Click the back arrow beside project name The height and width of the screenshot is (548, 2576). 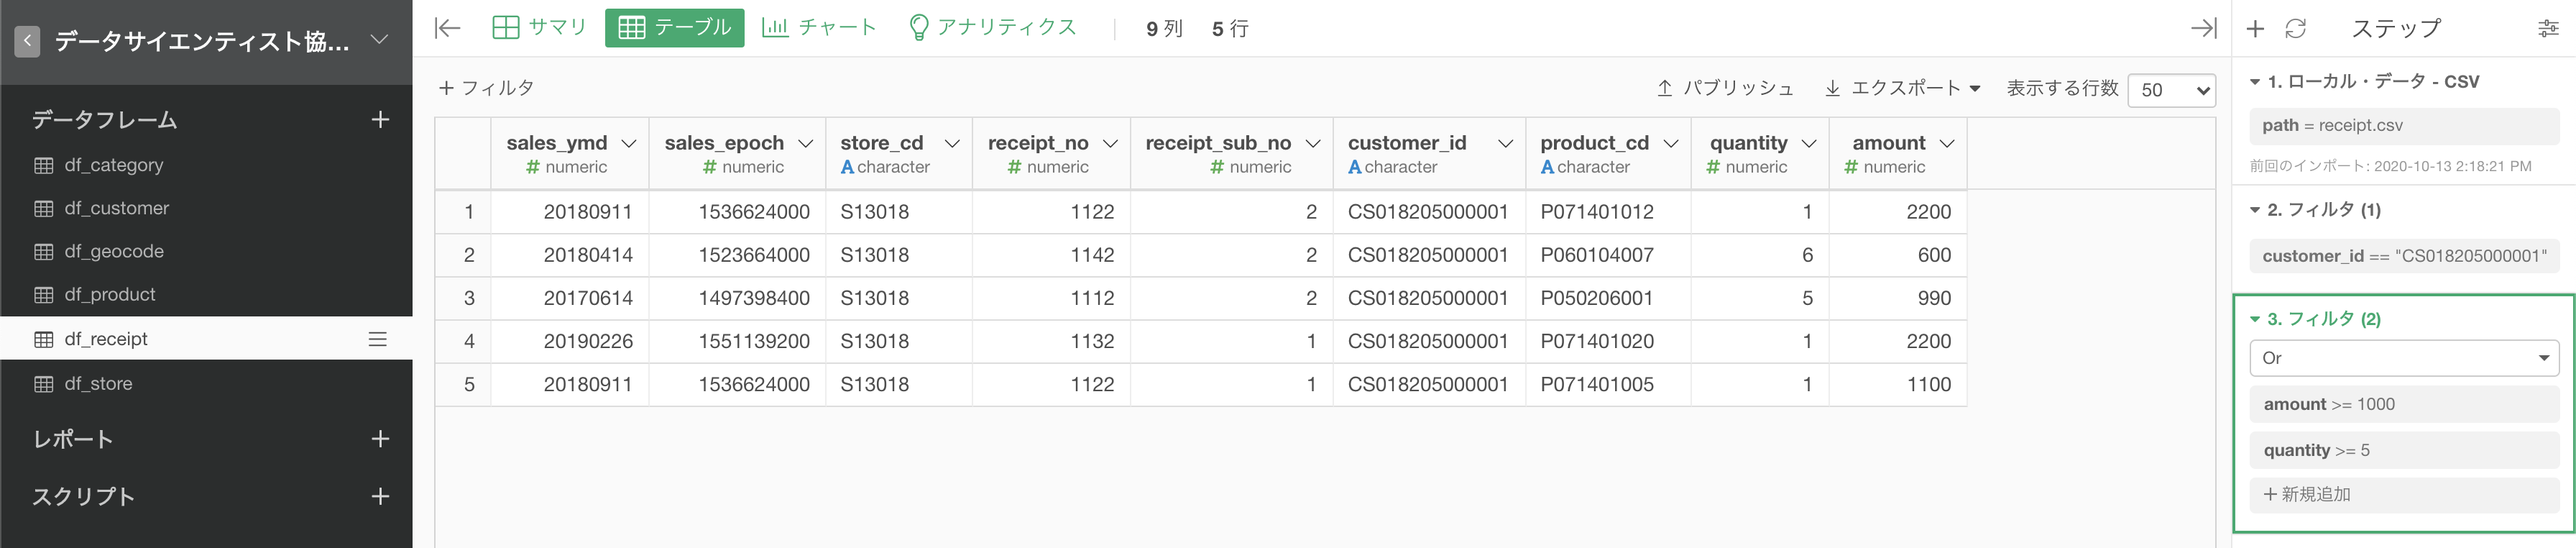click(27, 41)
